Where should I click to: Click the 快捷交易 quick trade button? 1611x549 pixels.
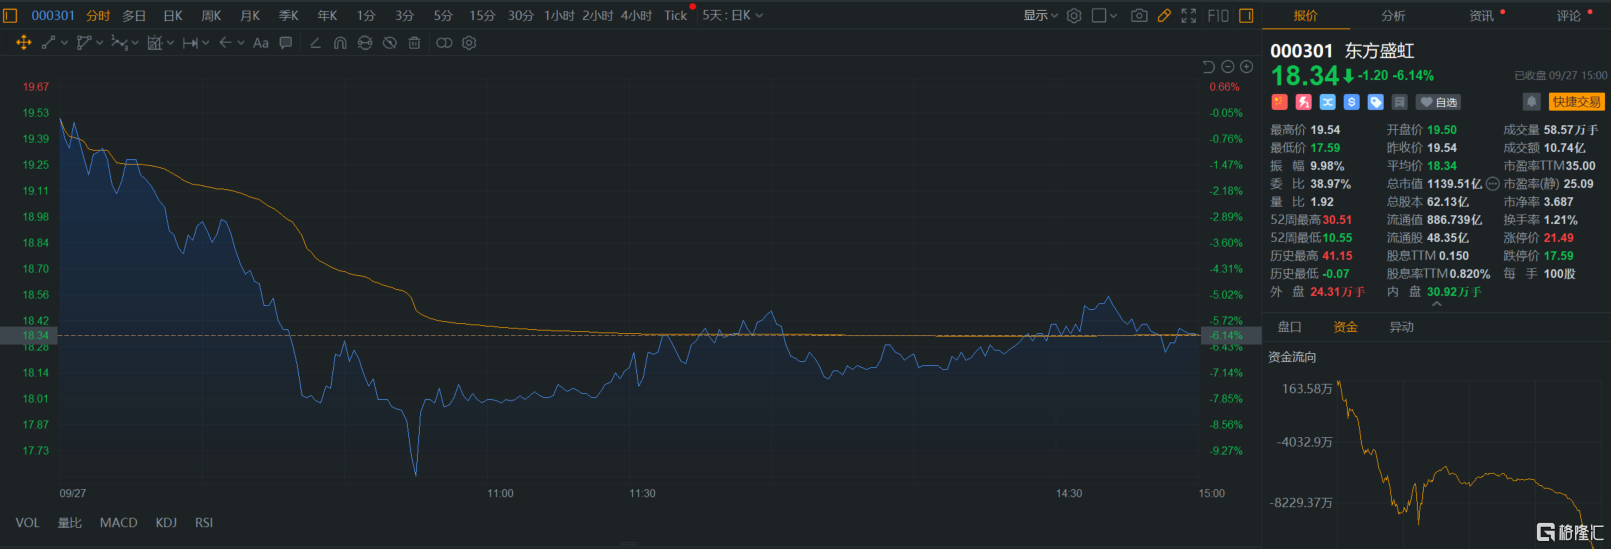1577,102
